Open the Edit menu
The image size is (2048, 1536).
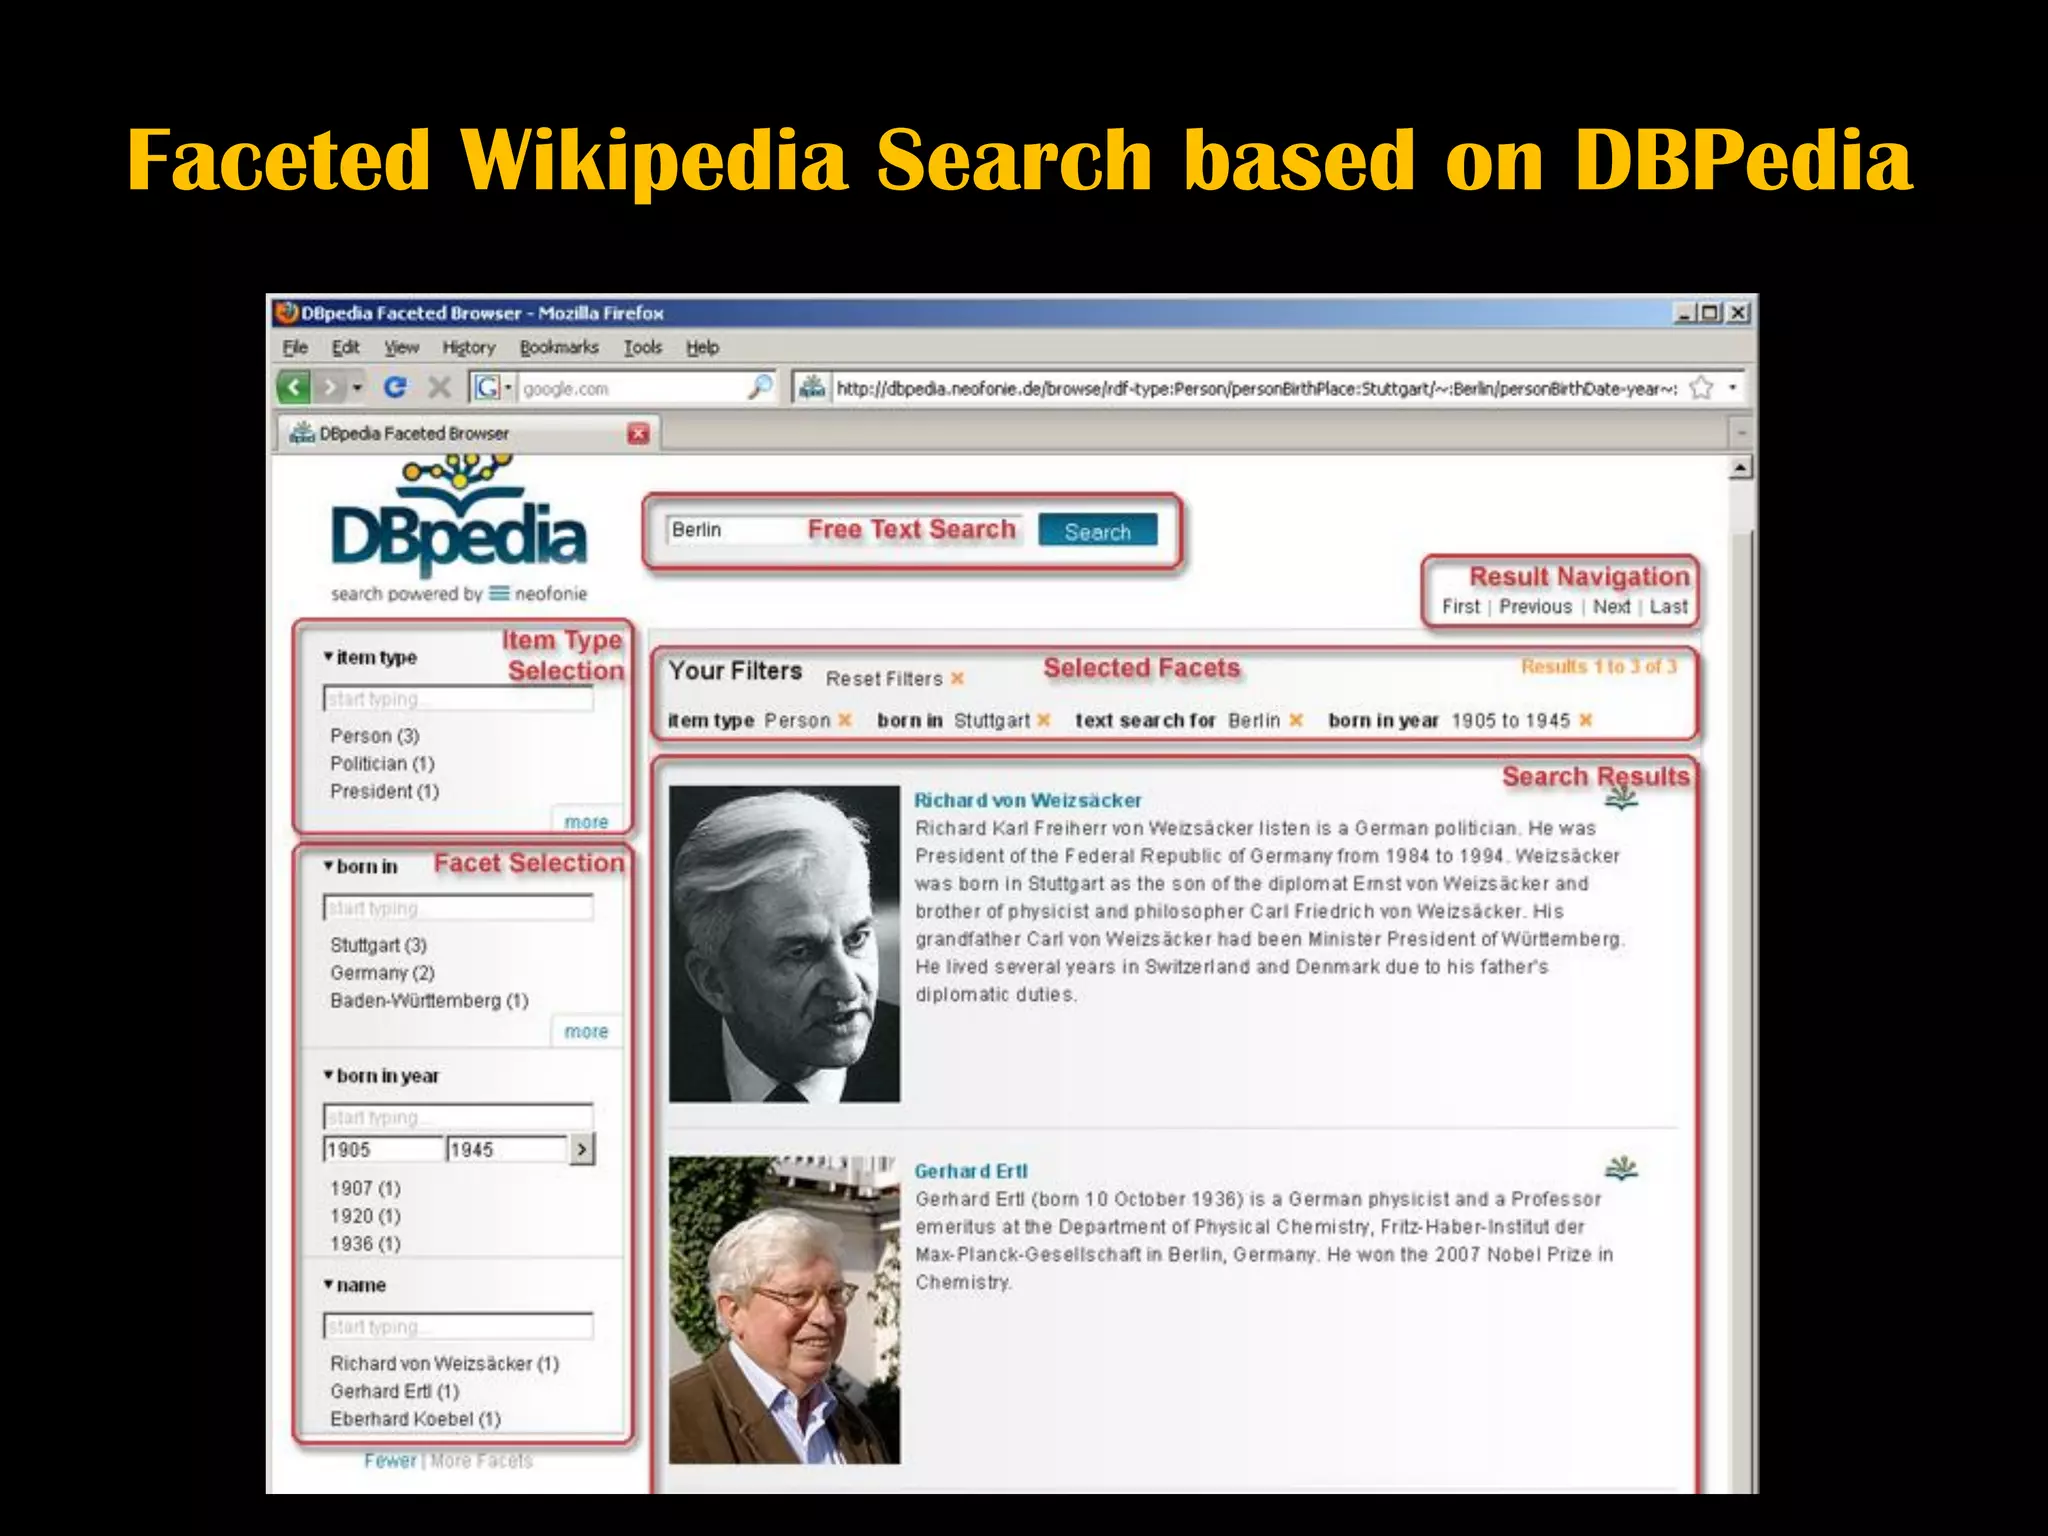tap(345, 347)
